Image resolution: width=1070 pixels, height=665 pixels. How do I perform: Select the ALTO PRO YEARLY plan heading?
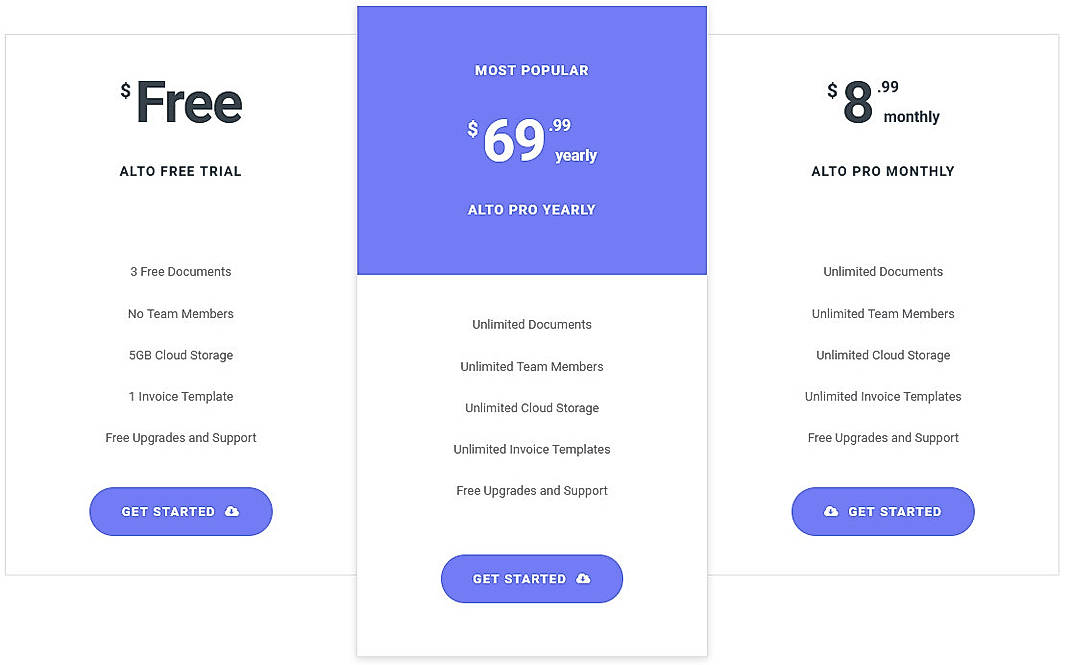[532, 210]
